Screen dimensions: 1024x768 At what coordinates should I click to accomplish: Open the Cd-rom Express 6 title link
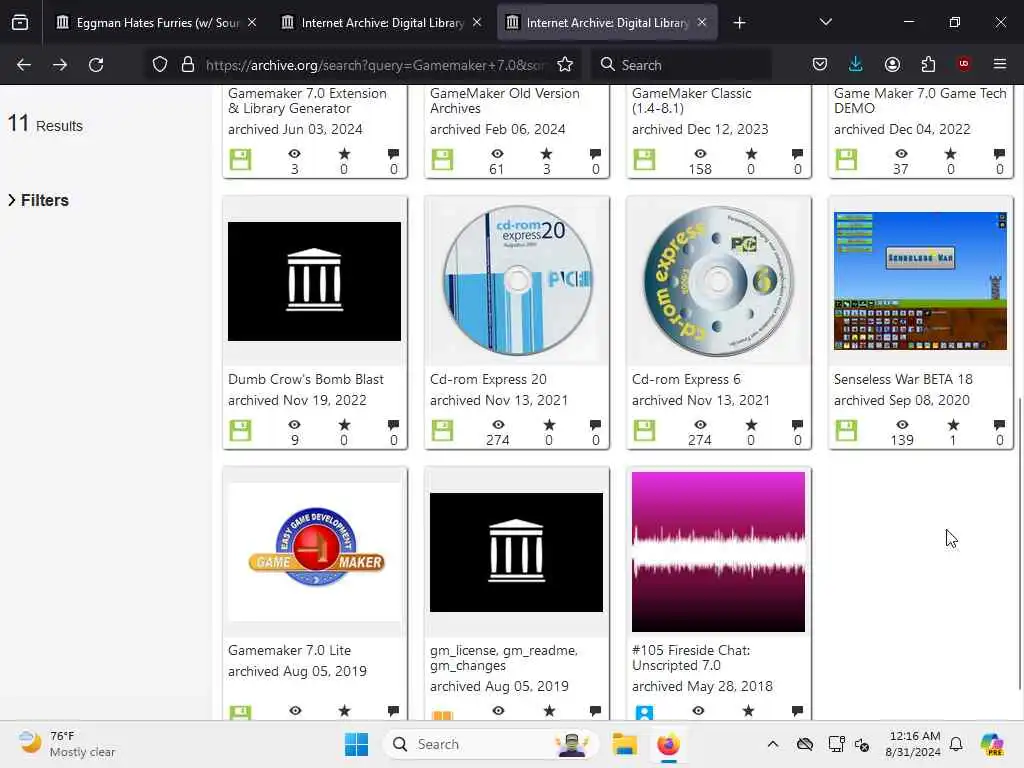click(x=686, y=379)
